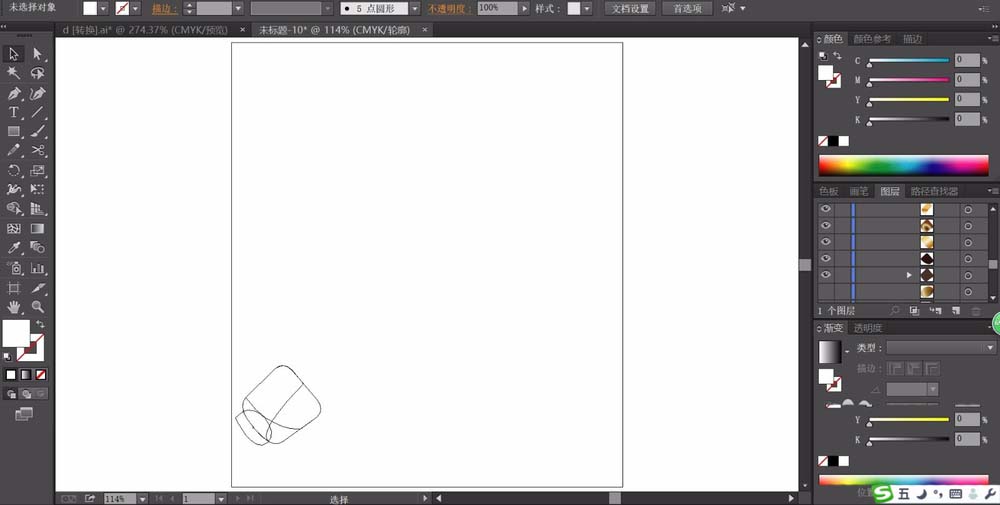
Task: Select the Blend tool
Action: [x=38, y=248]
